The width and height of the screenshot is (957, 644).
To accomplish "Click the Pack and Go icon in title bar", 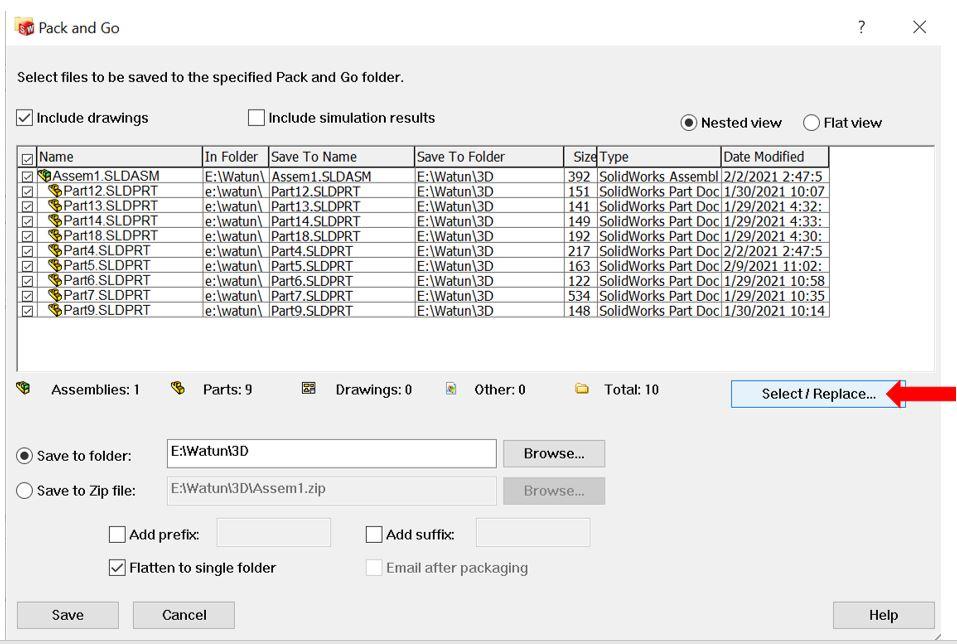I will pyautogui.click(x=25, y=28).
